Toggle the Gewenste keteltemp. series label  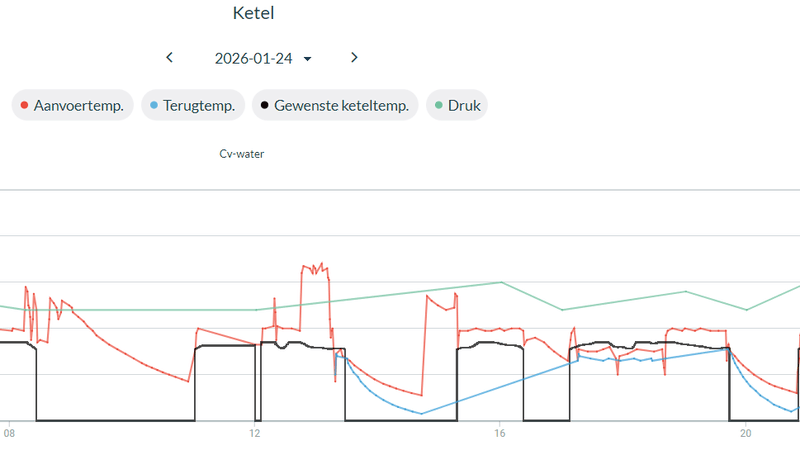coord(341,106)
